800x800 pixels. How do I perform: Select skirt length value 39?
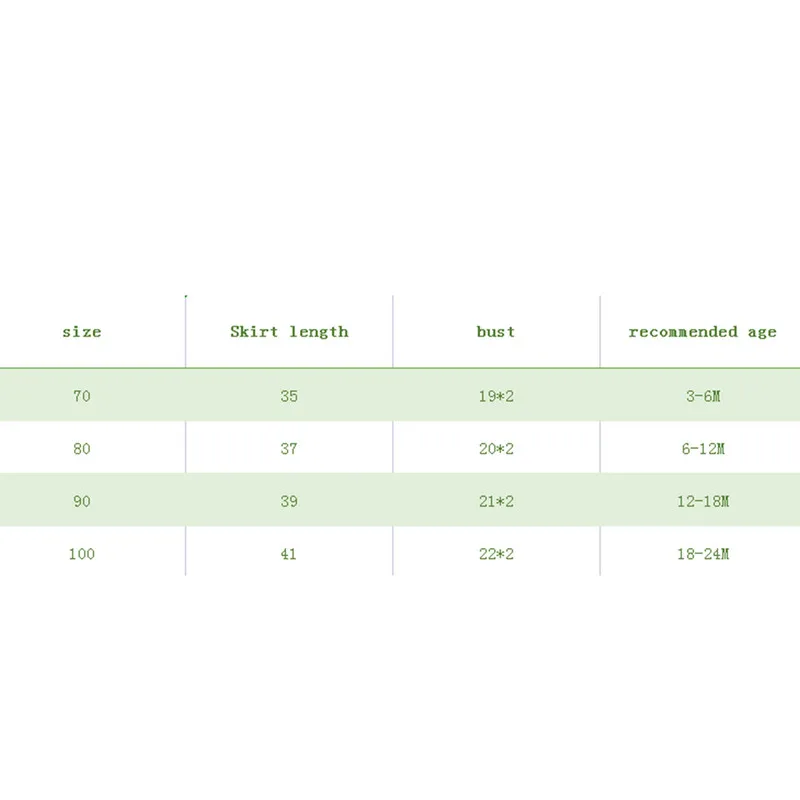(289, 501)
